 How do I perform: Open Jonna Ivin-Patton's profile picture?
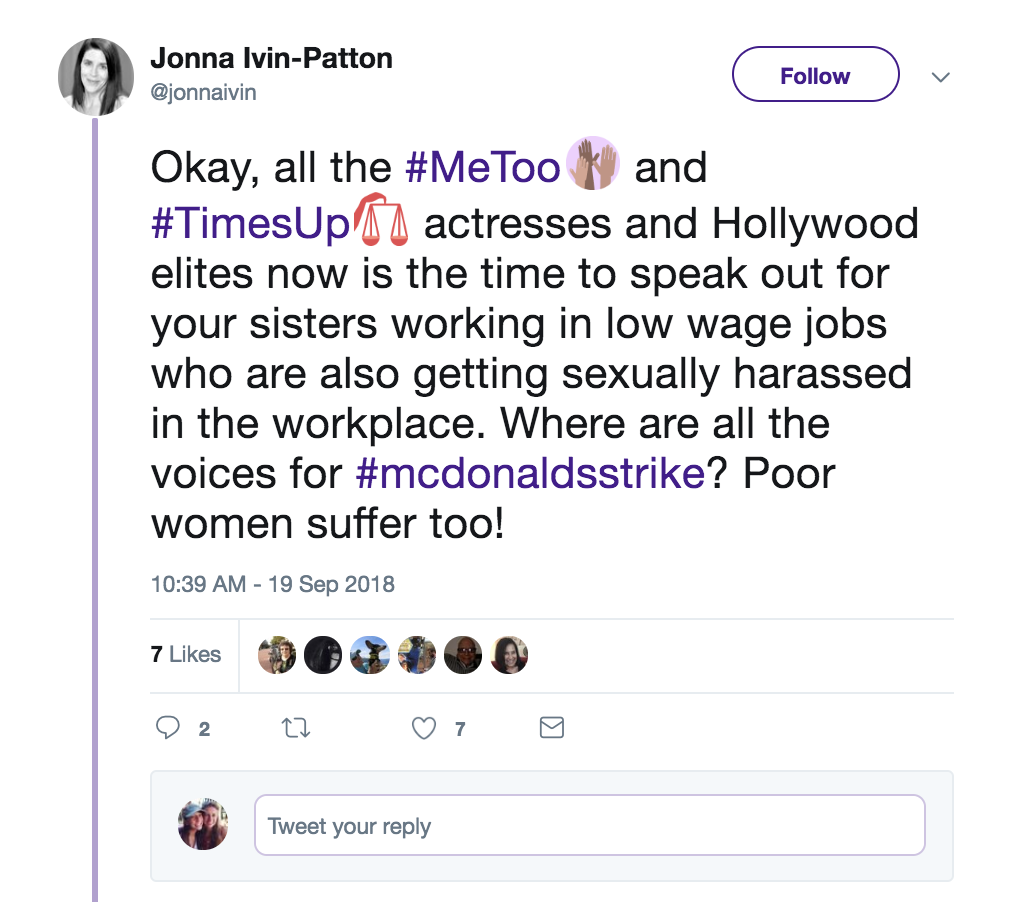click(94, 77)
